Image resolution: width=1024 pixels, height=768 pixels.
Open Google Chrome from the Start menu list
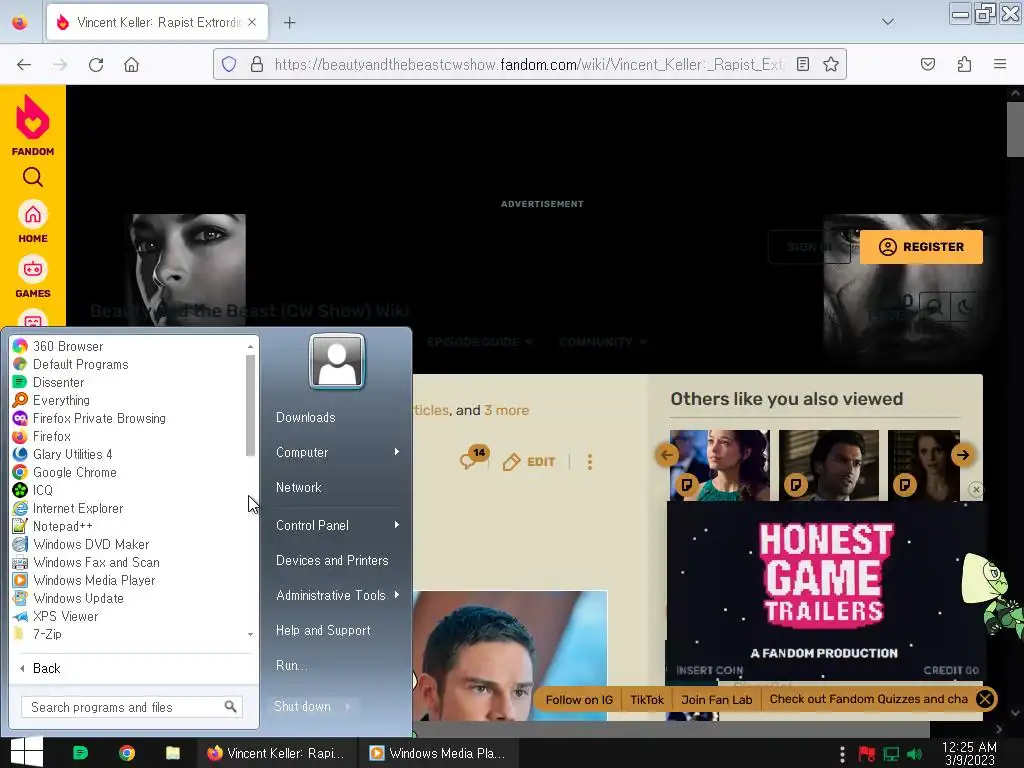(74, 472)
